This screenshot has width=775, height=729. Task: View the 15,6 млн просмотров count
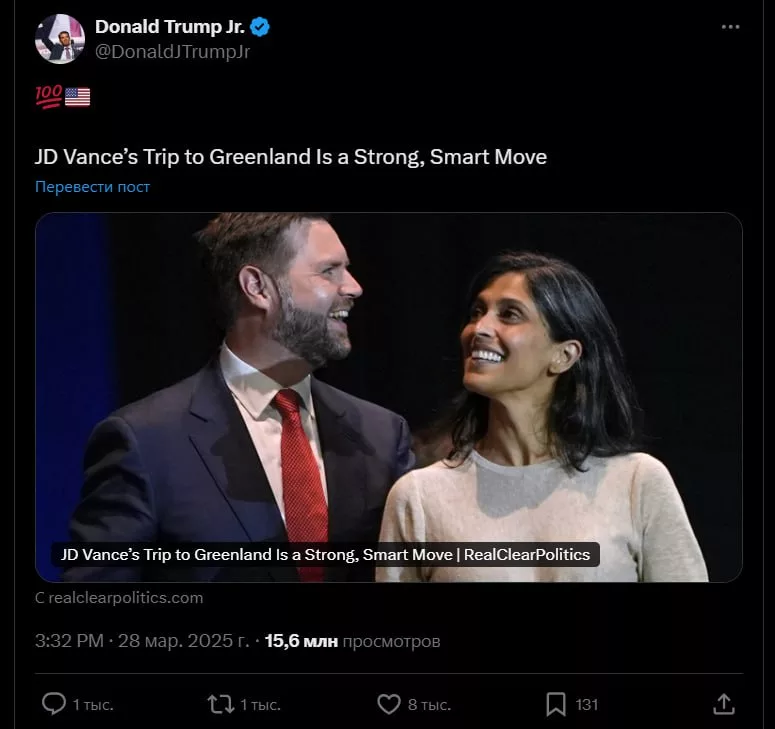pyautogui.click(x=352, y=641)
